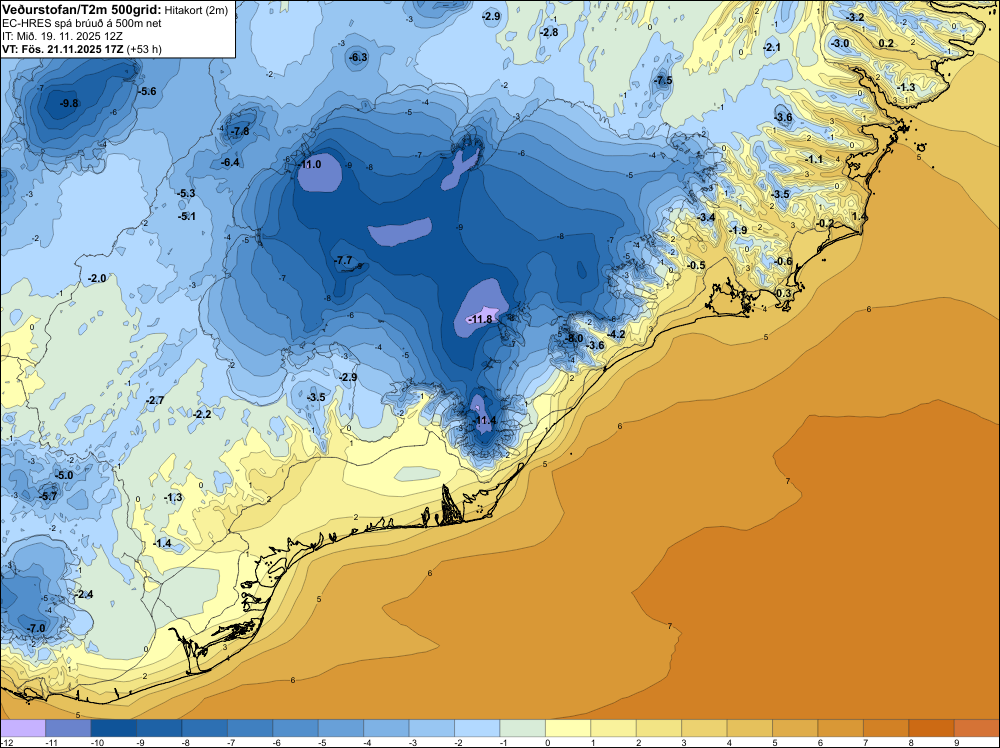This screenshot has height=748, width=1000.
Task: Click the -1.1 temperature label
Action: coord(814,159)
